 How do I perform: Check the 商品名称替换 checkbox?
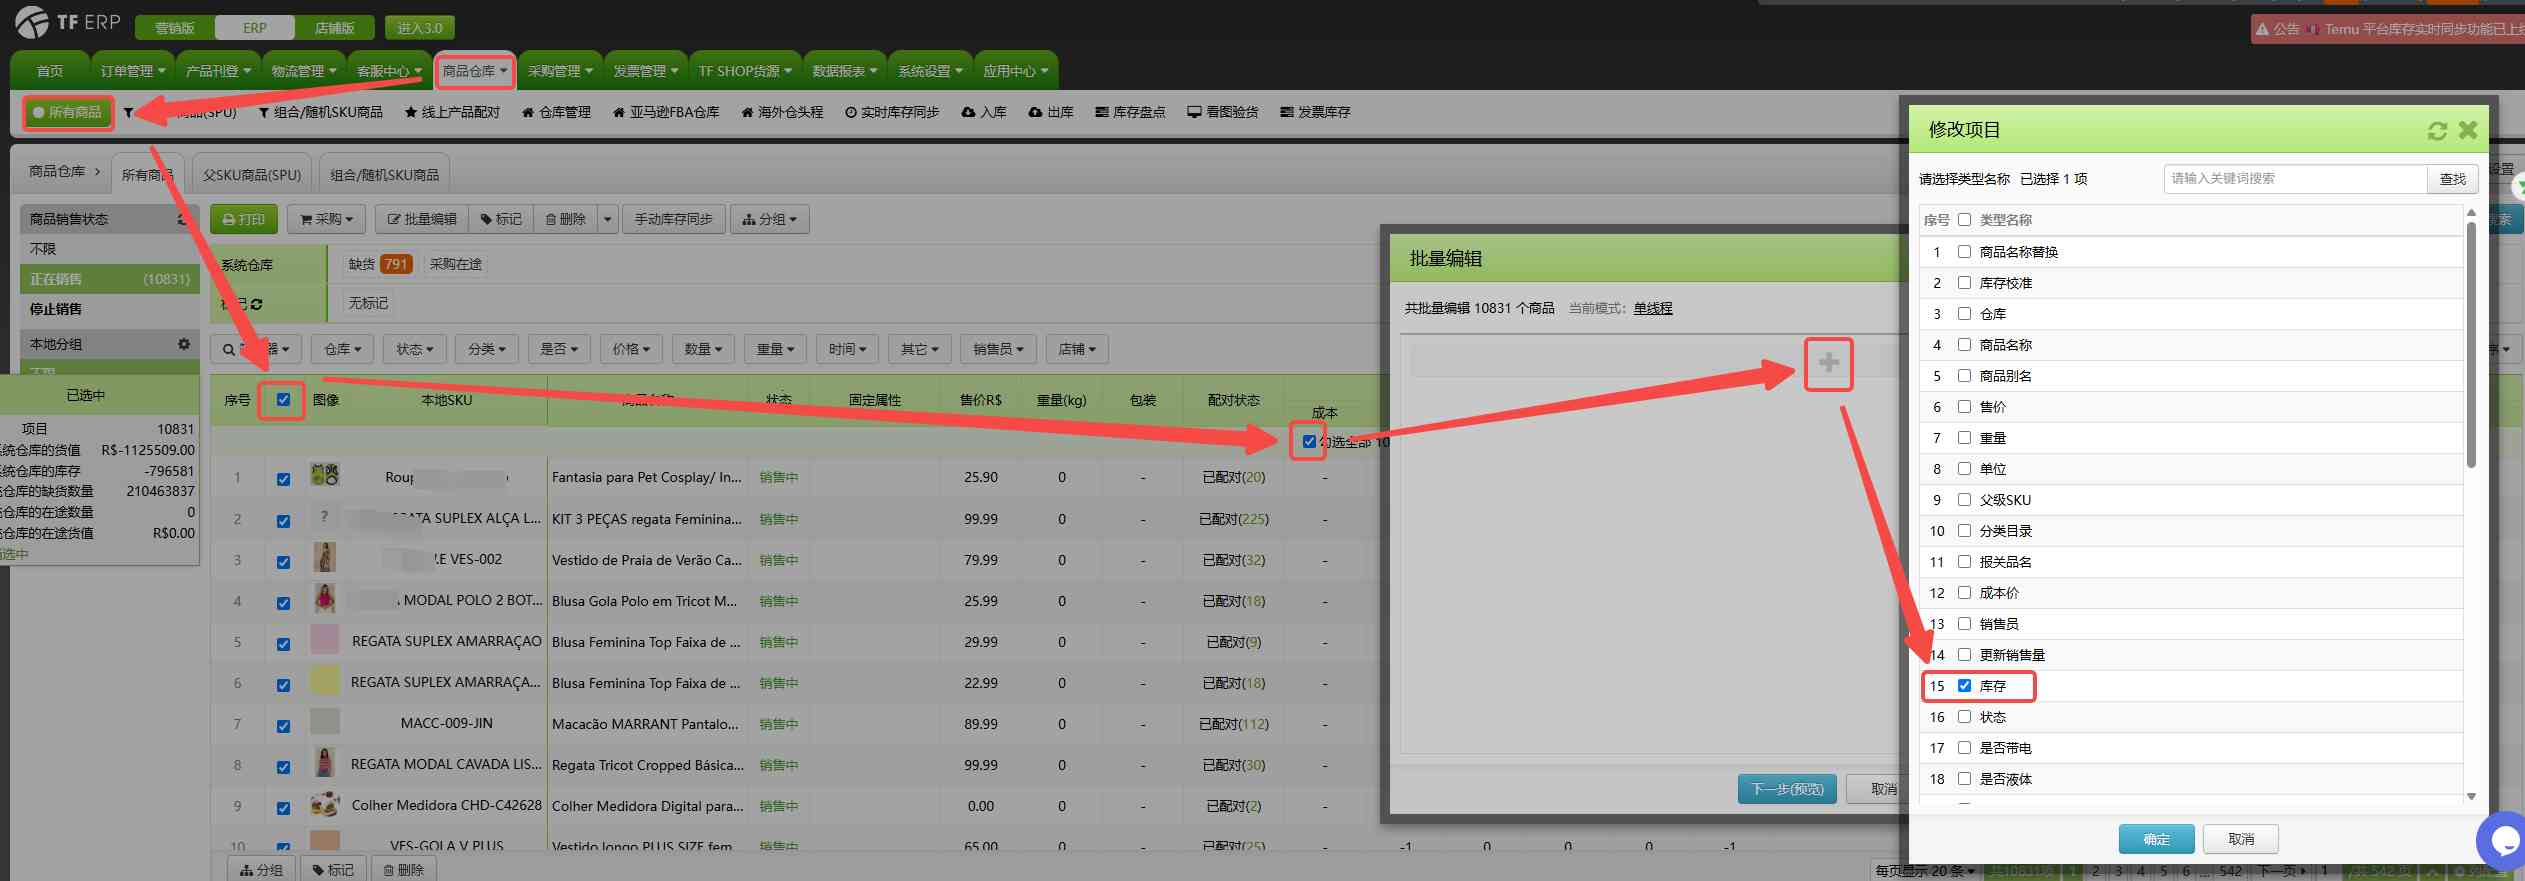(1964, 252)
